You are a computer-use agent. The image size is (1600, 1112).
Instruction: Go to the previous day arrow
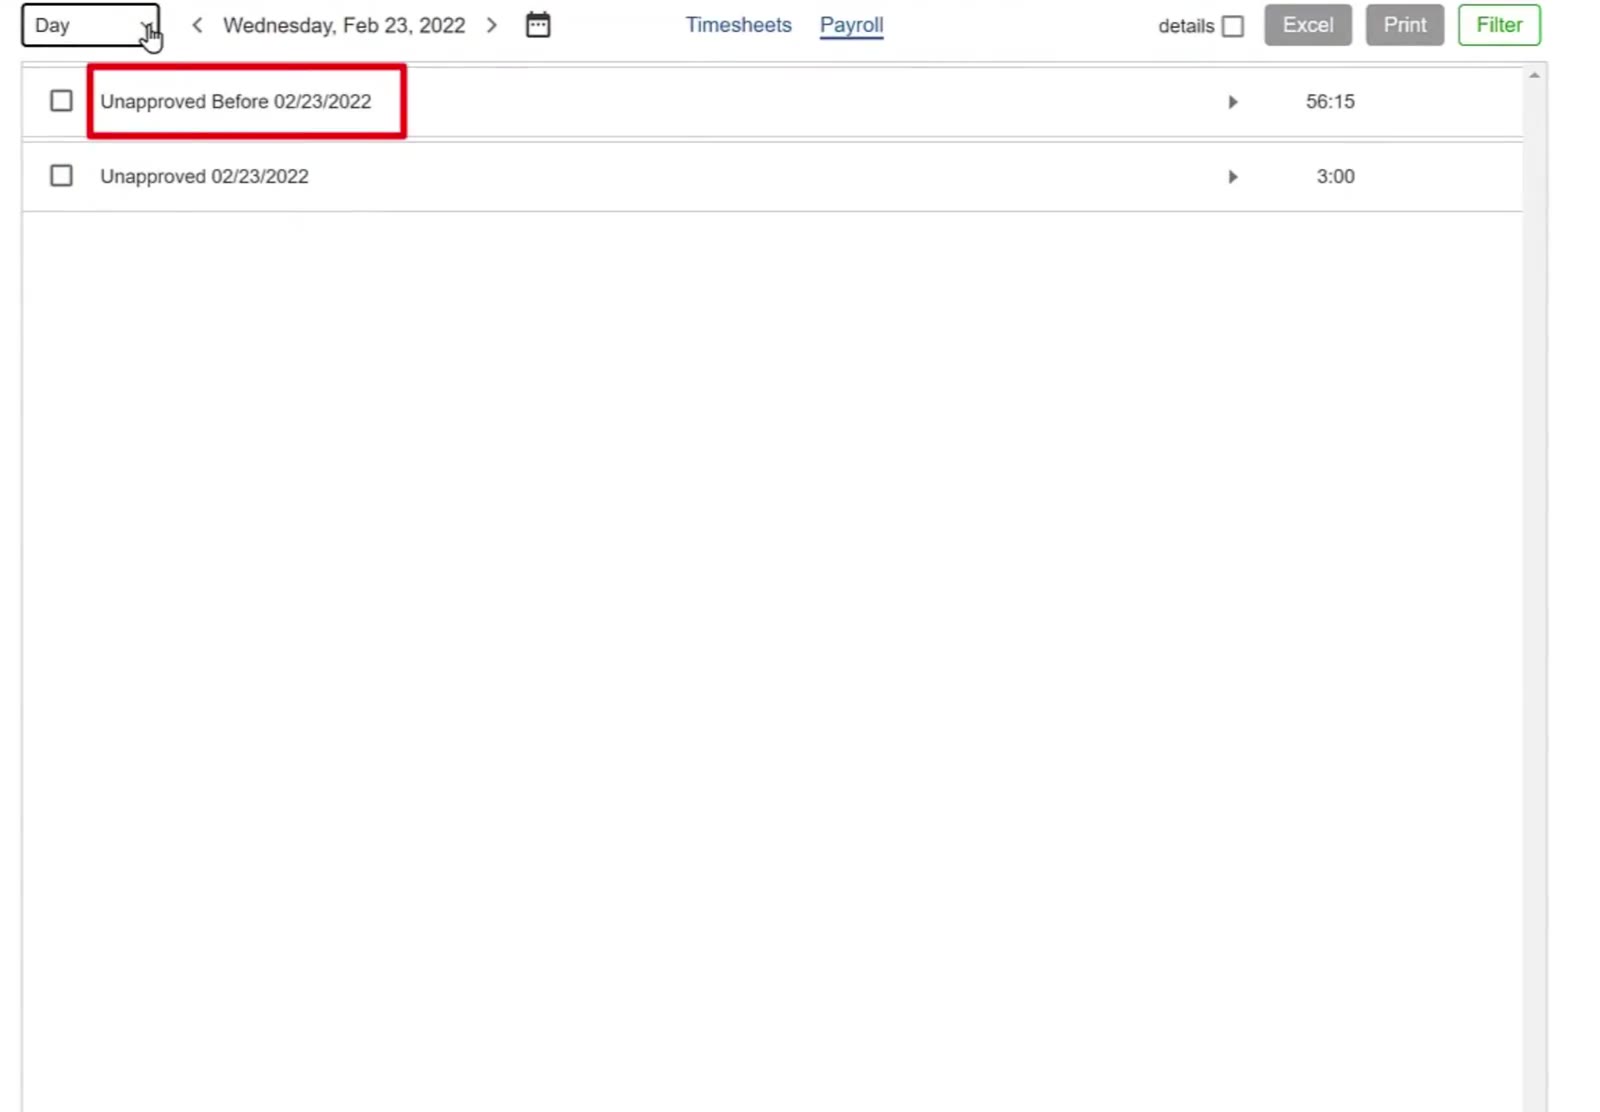197,25
